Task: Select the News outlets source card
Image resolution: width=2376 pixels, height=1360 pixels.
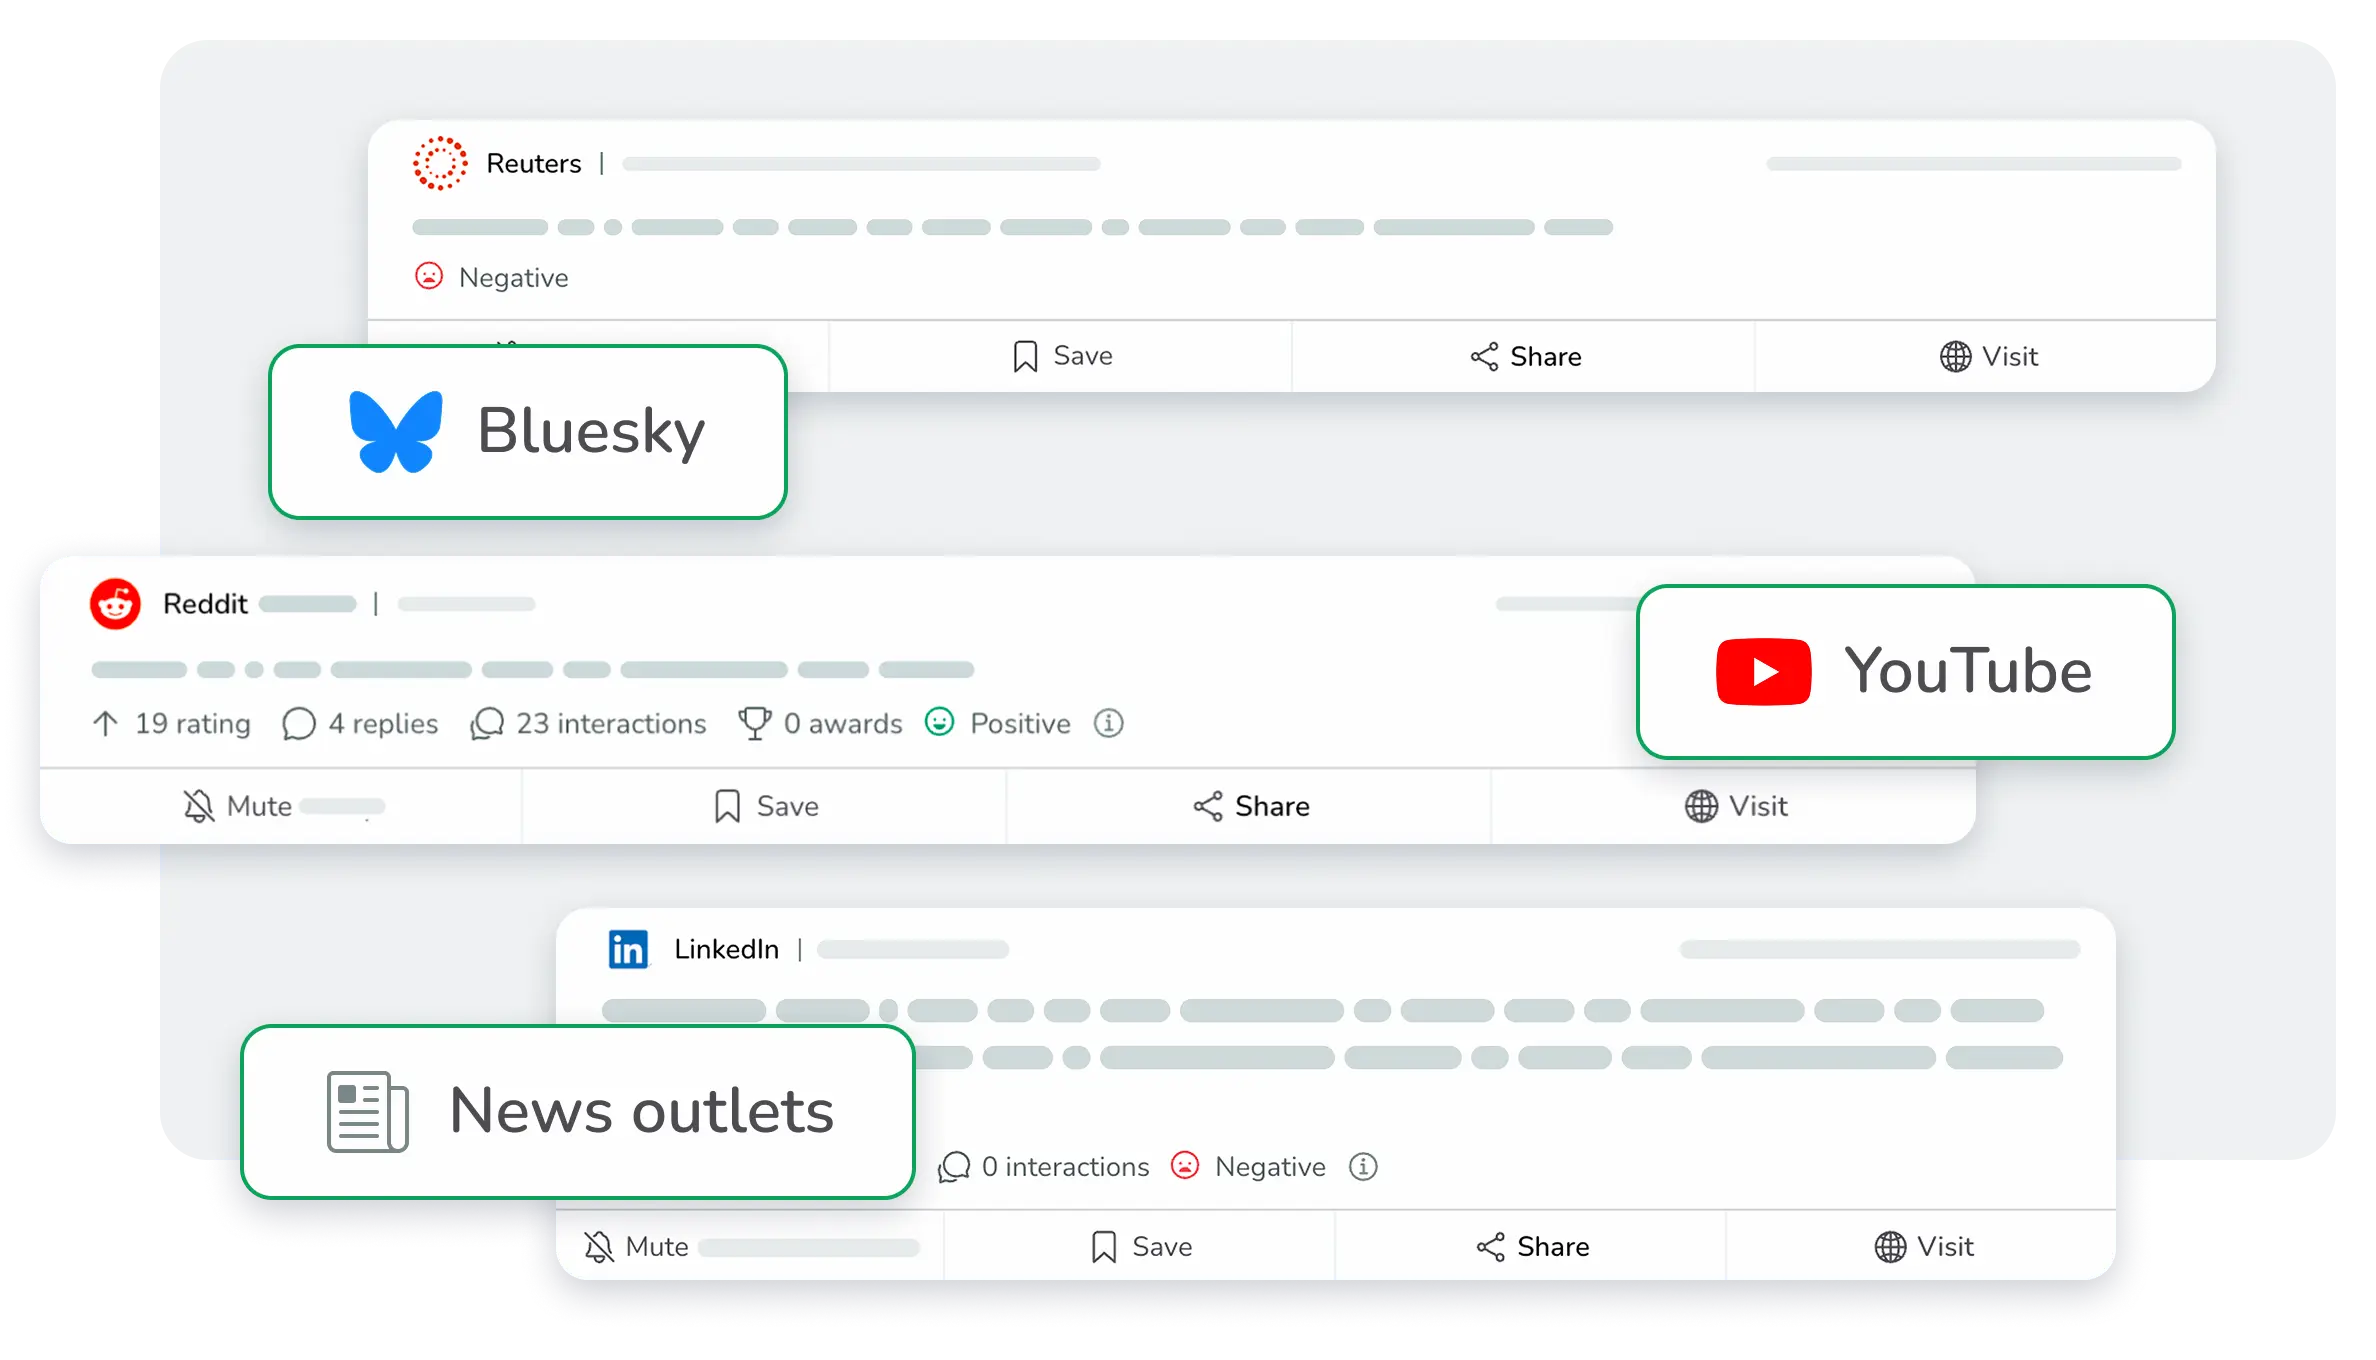Action: click(578, 1111)
